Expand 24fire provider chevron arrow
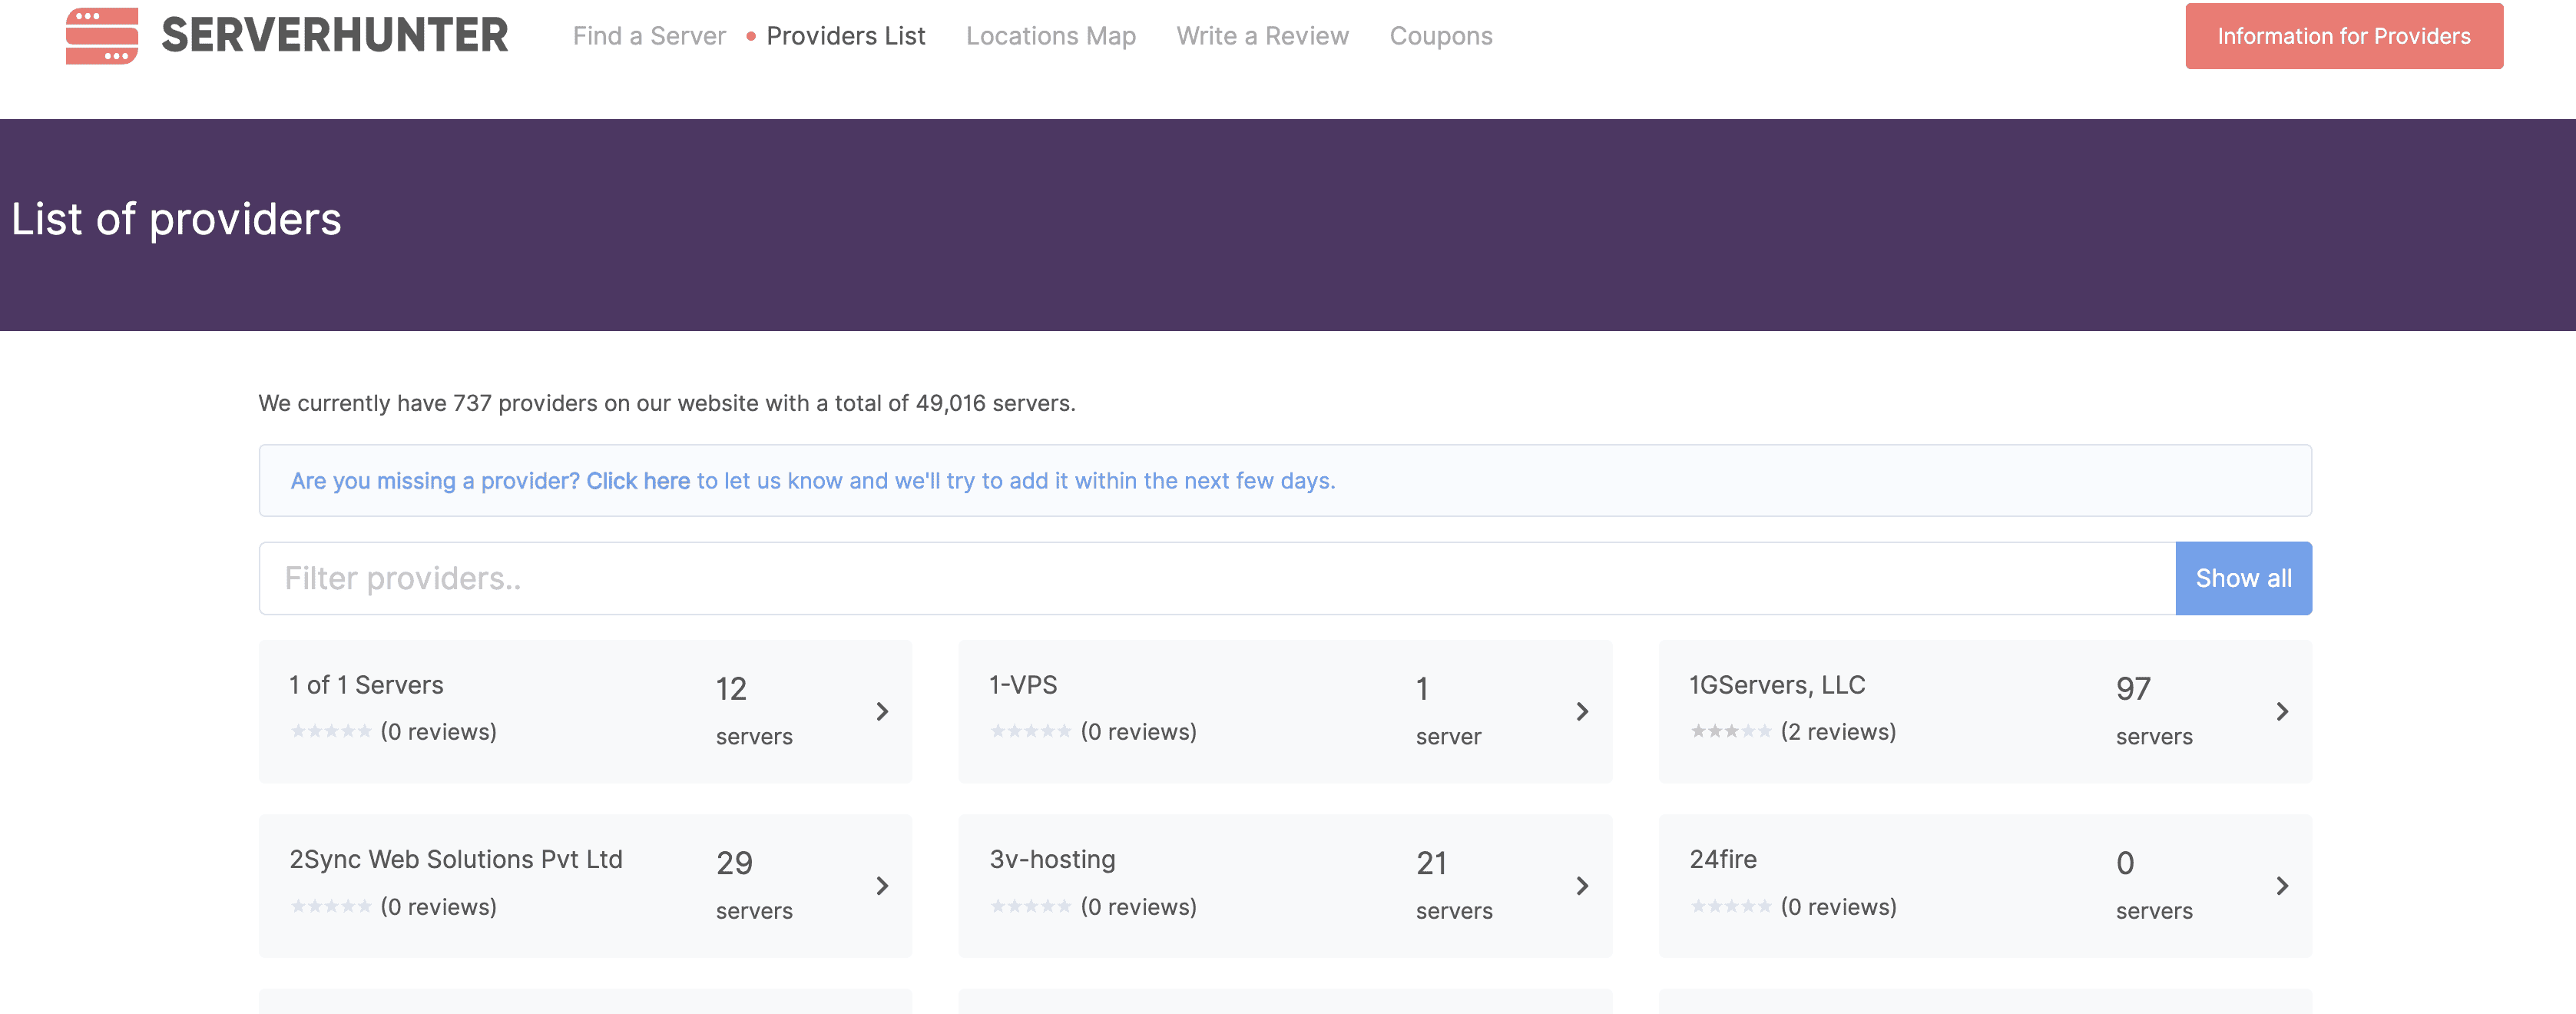Image resolution: width=2576 pixels, height=1014 pixels. (2282, 886)
